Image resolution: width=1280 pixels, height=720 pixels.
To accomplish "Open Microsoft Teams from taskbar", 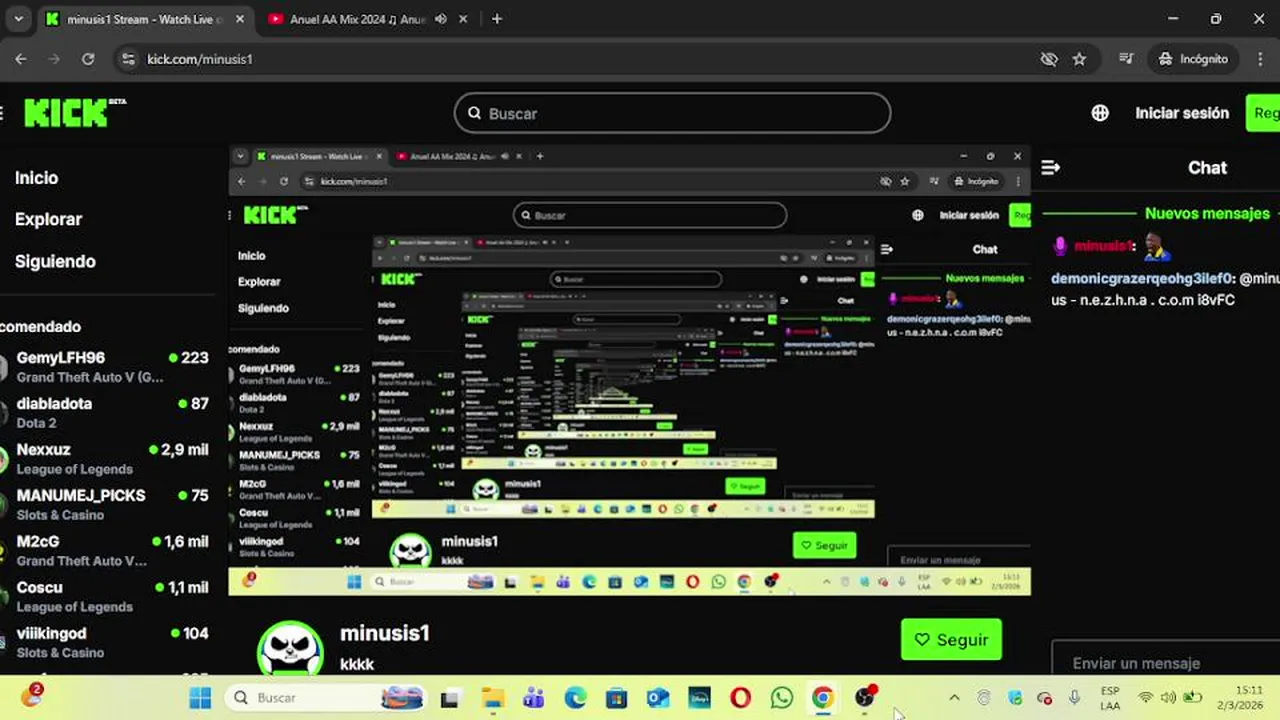I will click(534, 698).
